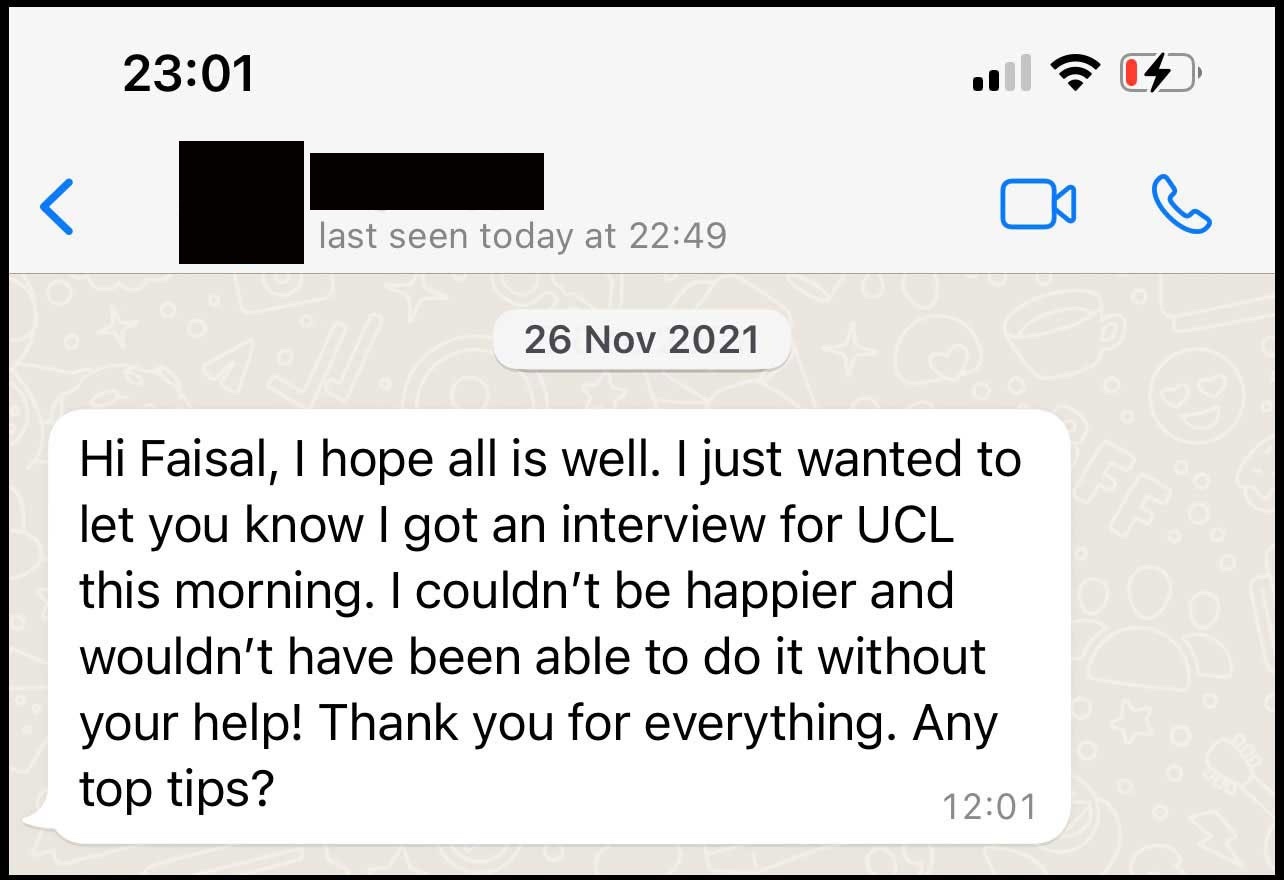Viewport: 1284px width, 880px height.
Task: Go back using the blue chevron
Action: pyautogui.click(x=57, y=206)
